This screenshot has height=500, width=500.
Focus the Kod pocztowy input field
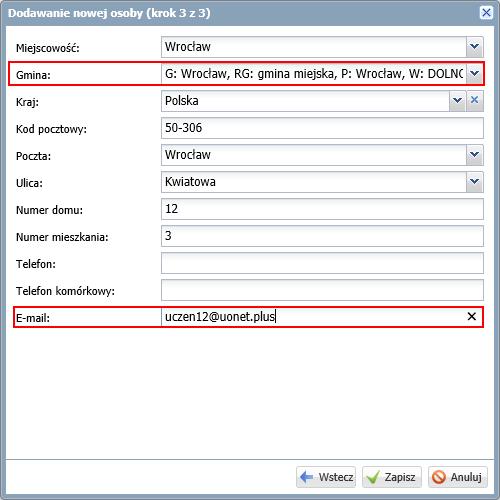coord(322,128)
